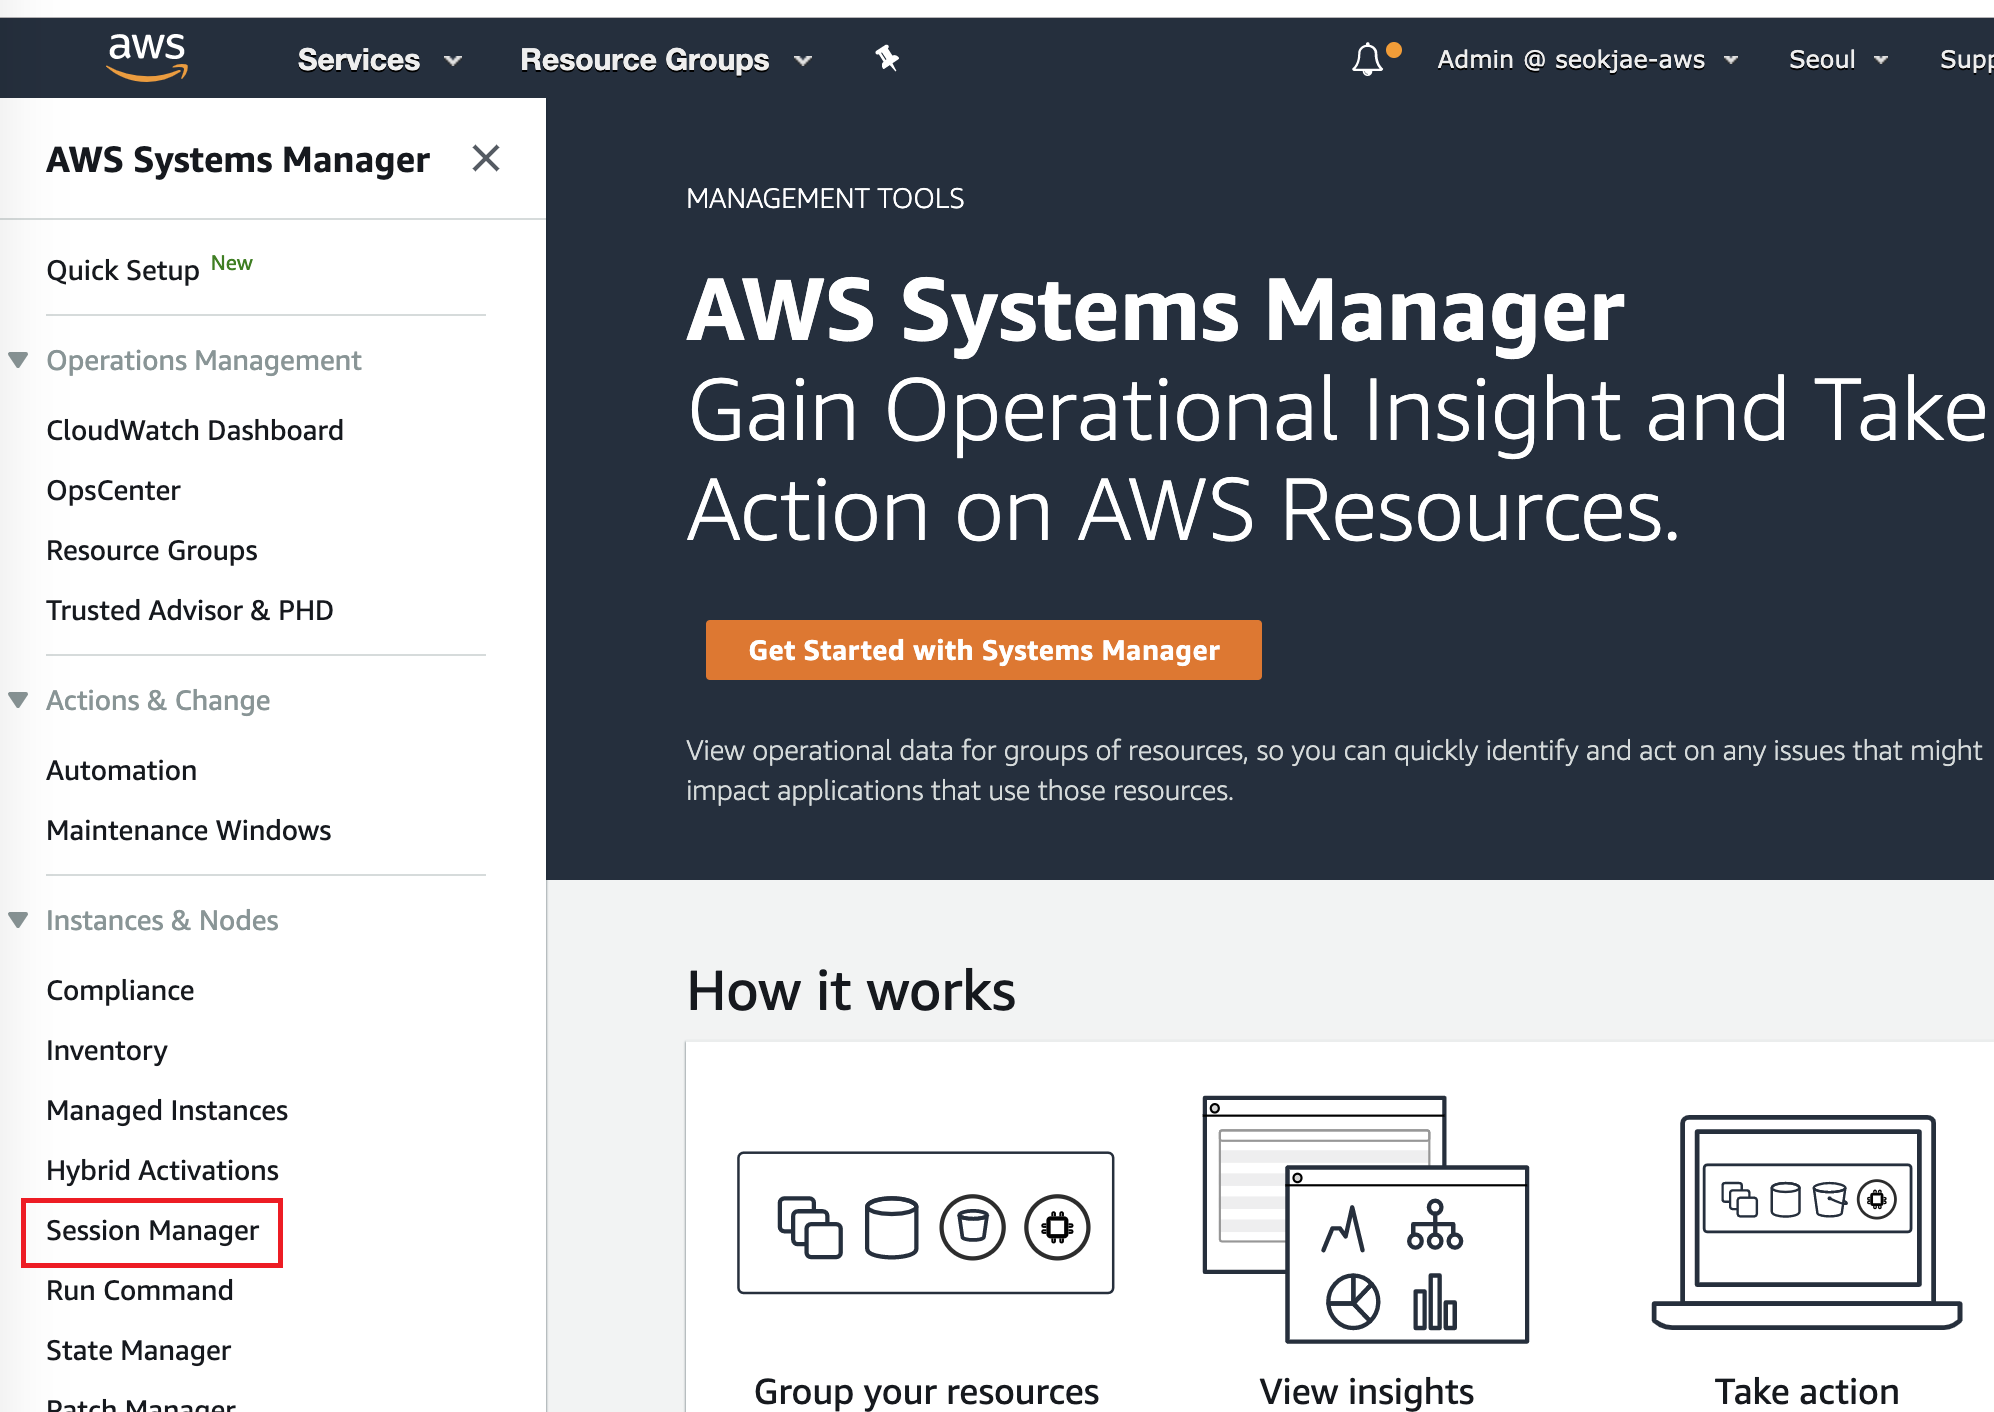Open the Services dropdown menu
This screenshot has height=1412, width=1994.
[379, 60]
